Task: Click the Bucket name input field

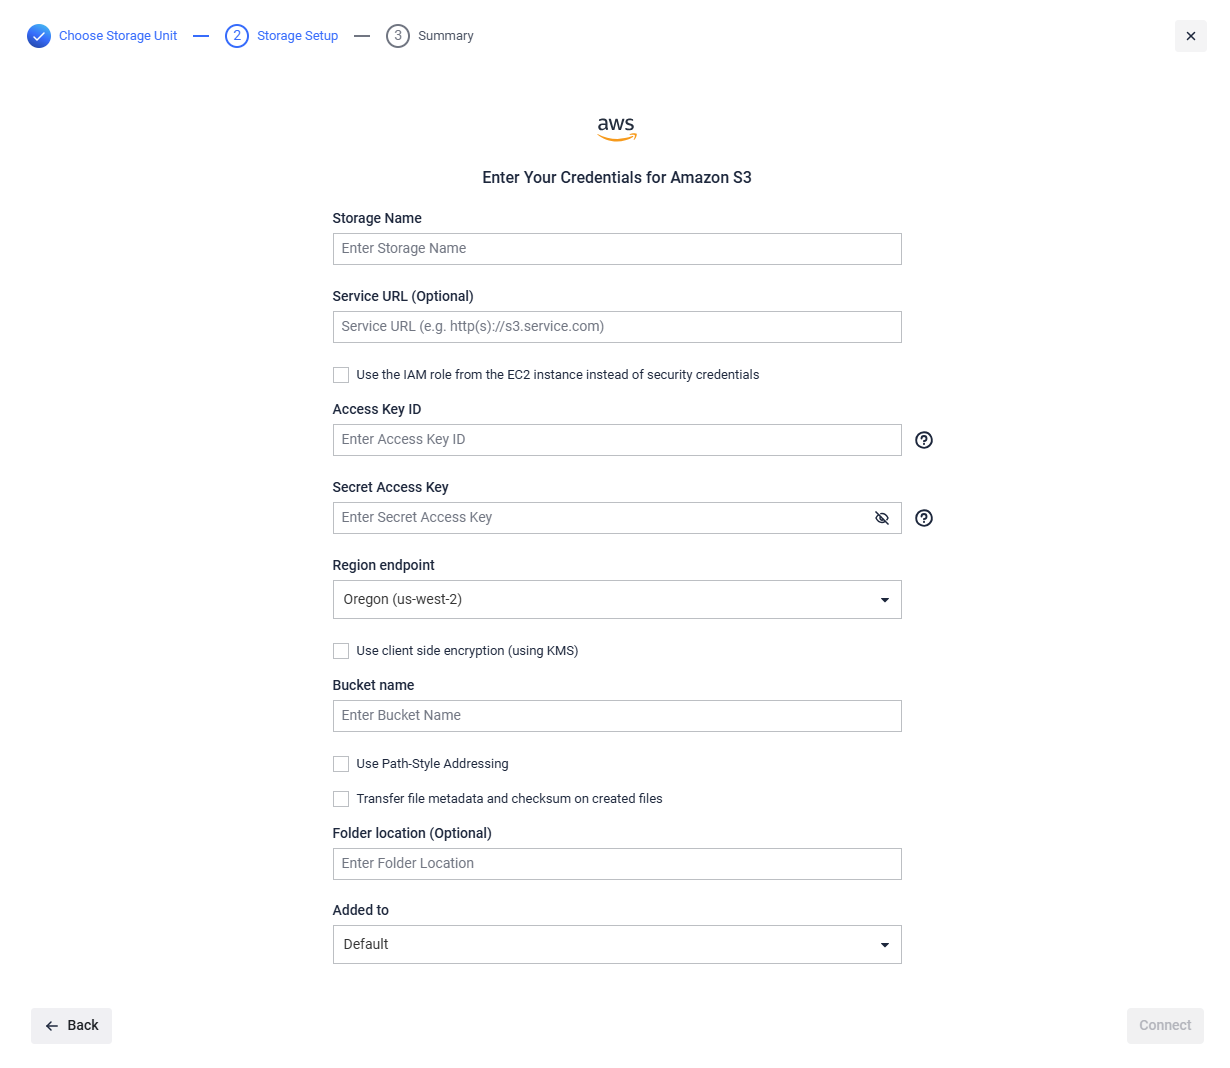Action: point(617,716)
